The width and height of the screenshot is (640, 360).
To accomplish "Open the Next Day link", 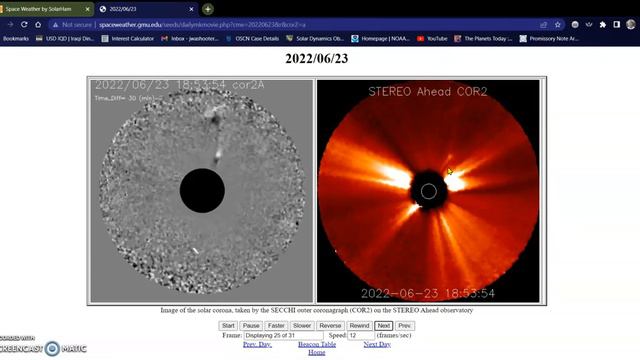I will click(x=377, y=344).
